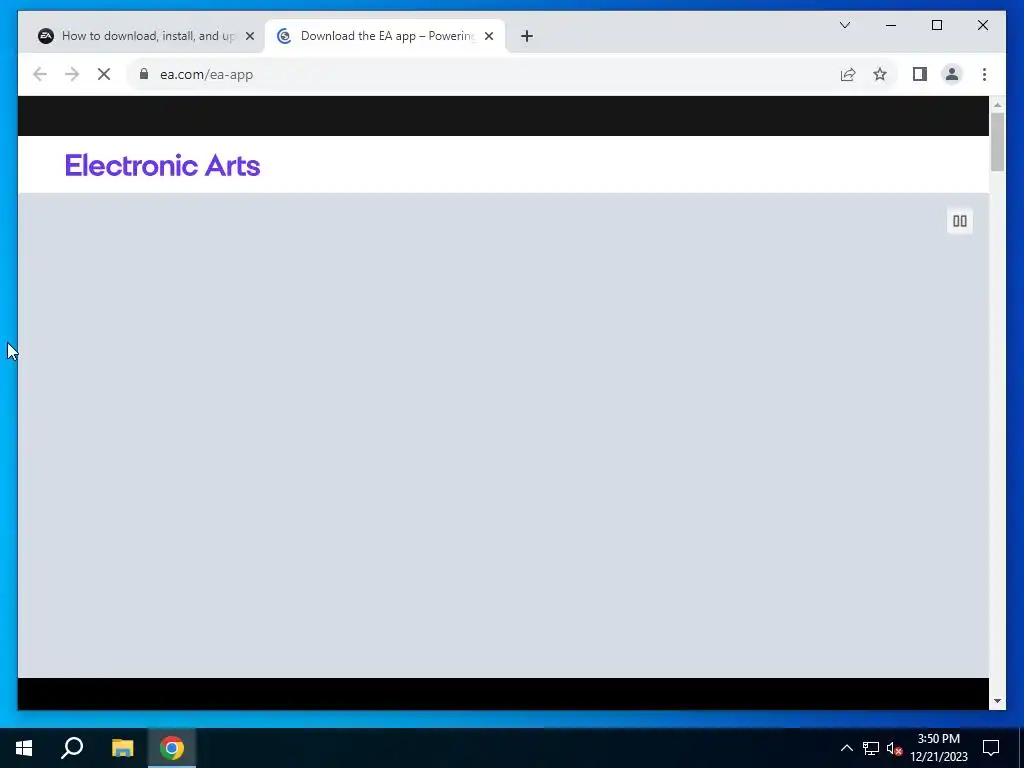Image resolution: width=1024 pixels, height=768 pixels.
Task: Close the Chrome window
Action: pyautogui.click(x=982, y=25)
